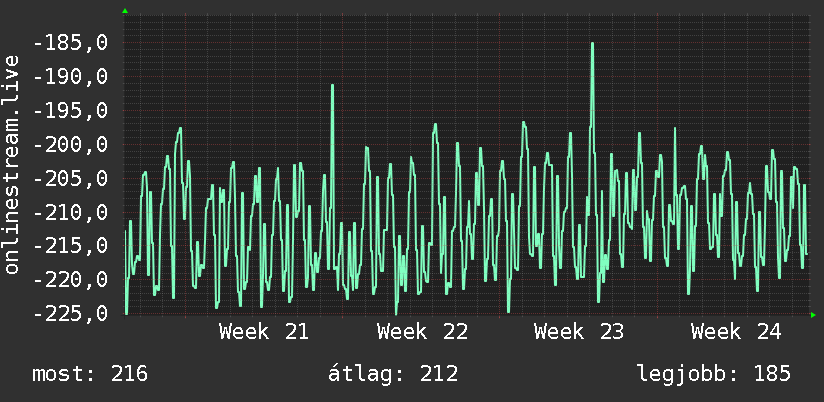Screen dimensions: 824x402
Task: Click the -210,0 y-axis label
Action: point(70,213)
